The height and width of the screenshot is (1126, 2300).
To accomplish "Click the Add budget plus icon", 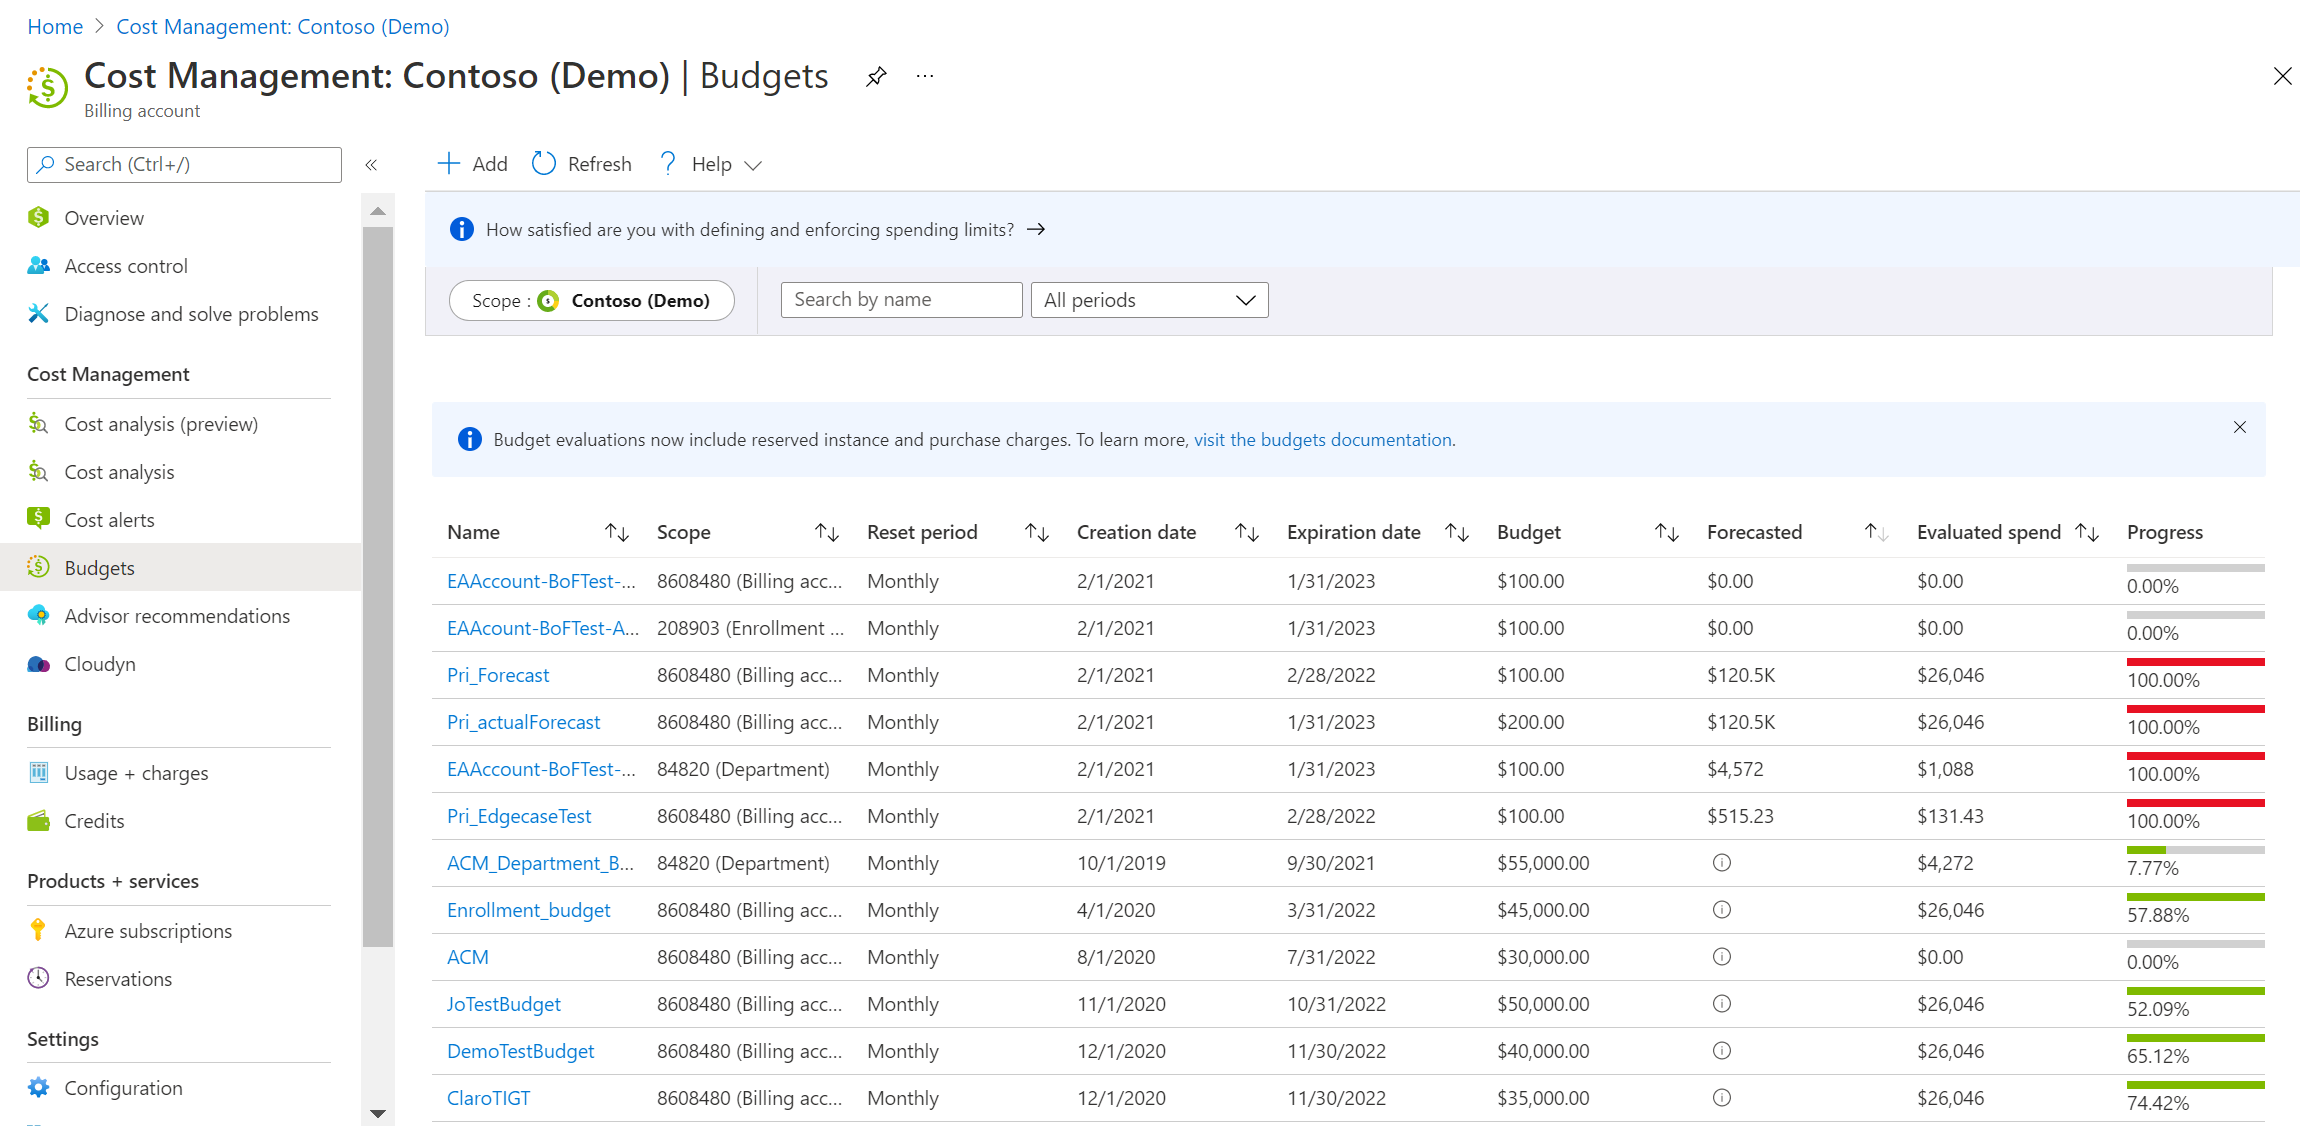I will (449, 164).
